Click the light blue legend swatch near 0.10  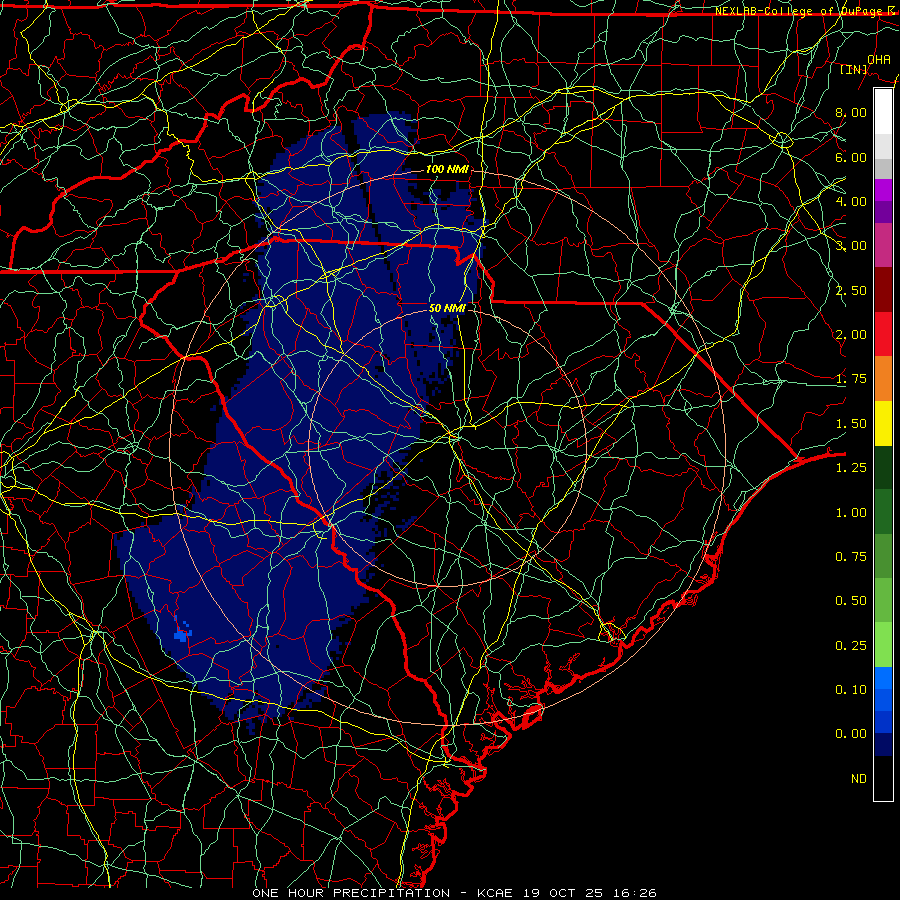tap(883, 678)
